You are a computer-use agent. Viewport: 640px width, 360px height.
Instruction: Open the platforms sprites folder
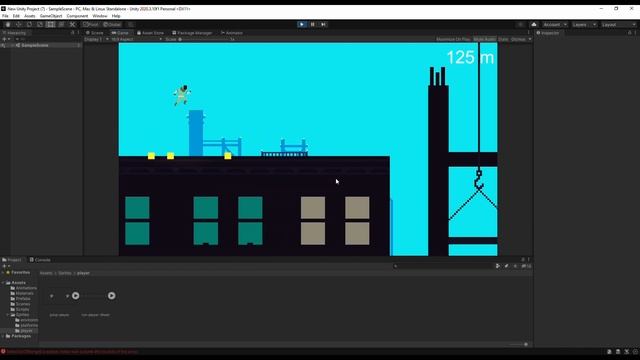click(x=27, y=325)
